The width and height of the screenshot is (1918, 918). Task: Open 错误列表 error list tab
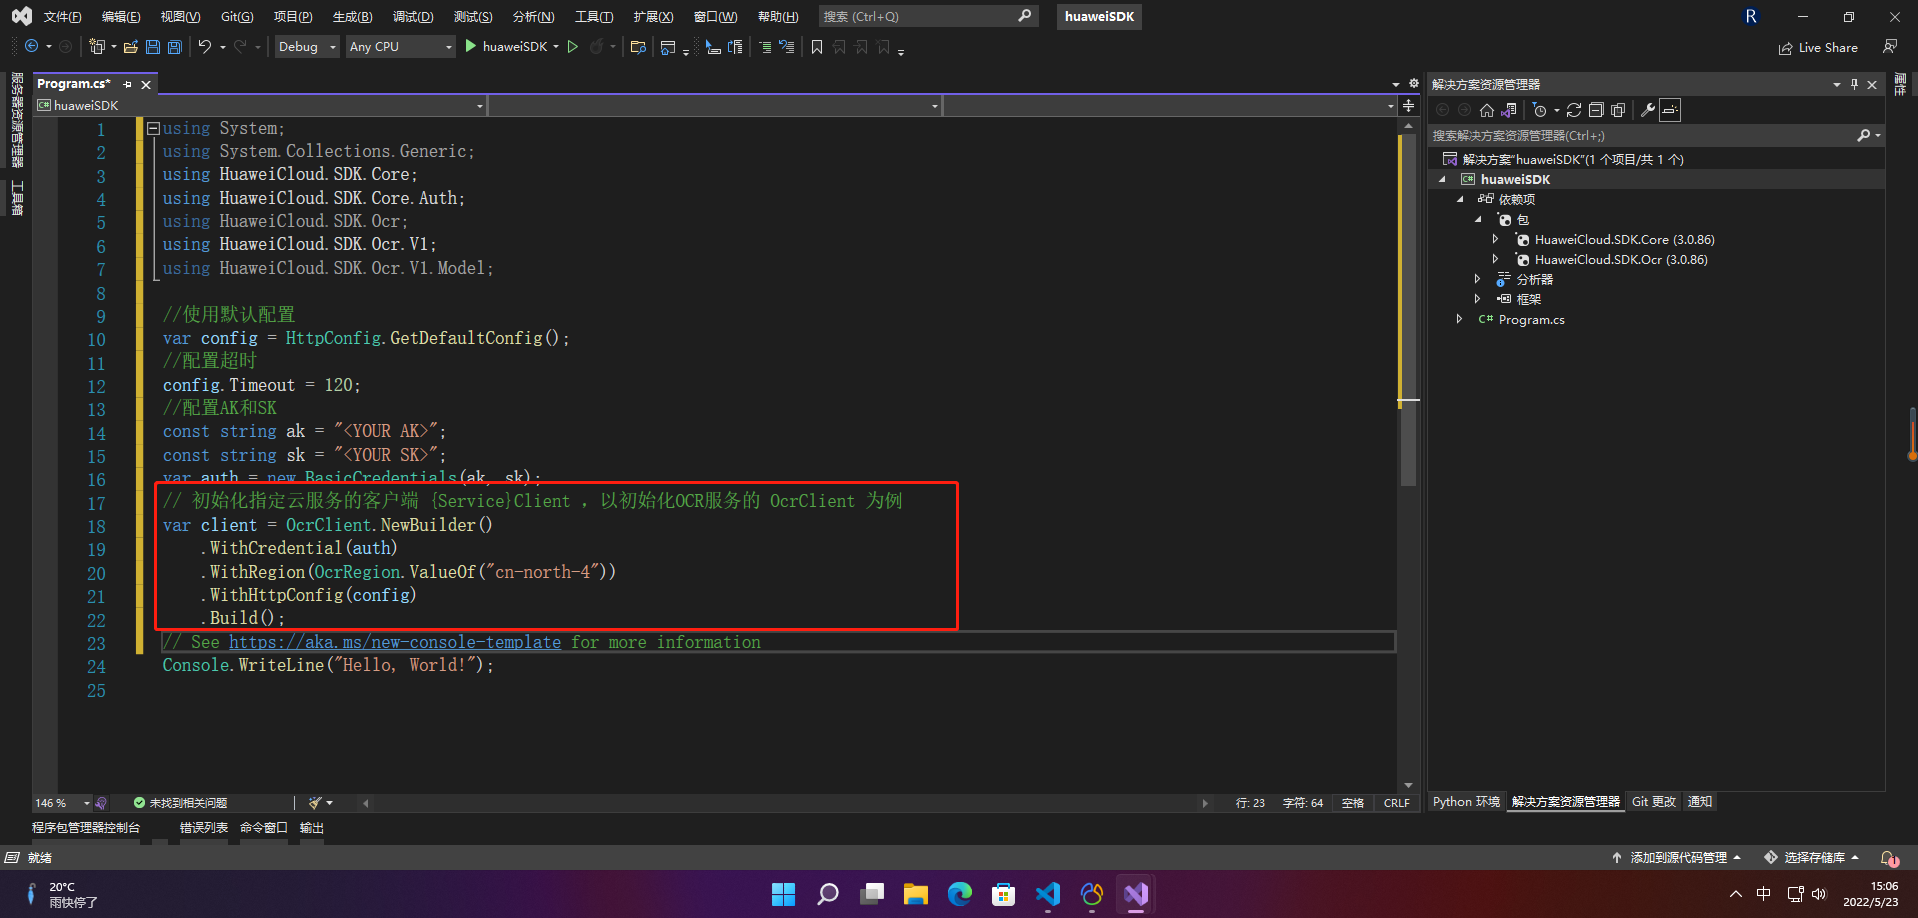(x=204, y=828)
